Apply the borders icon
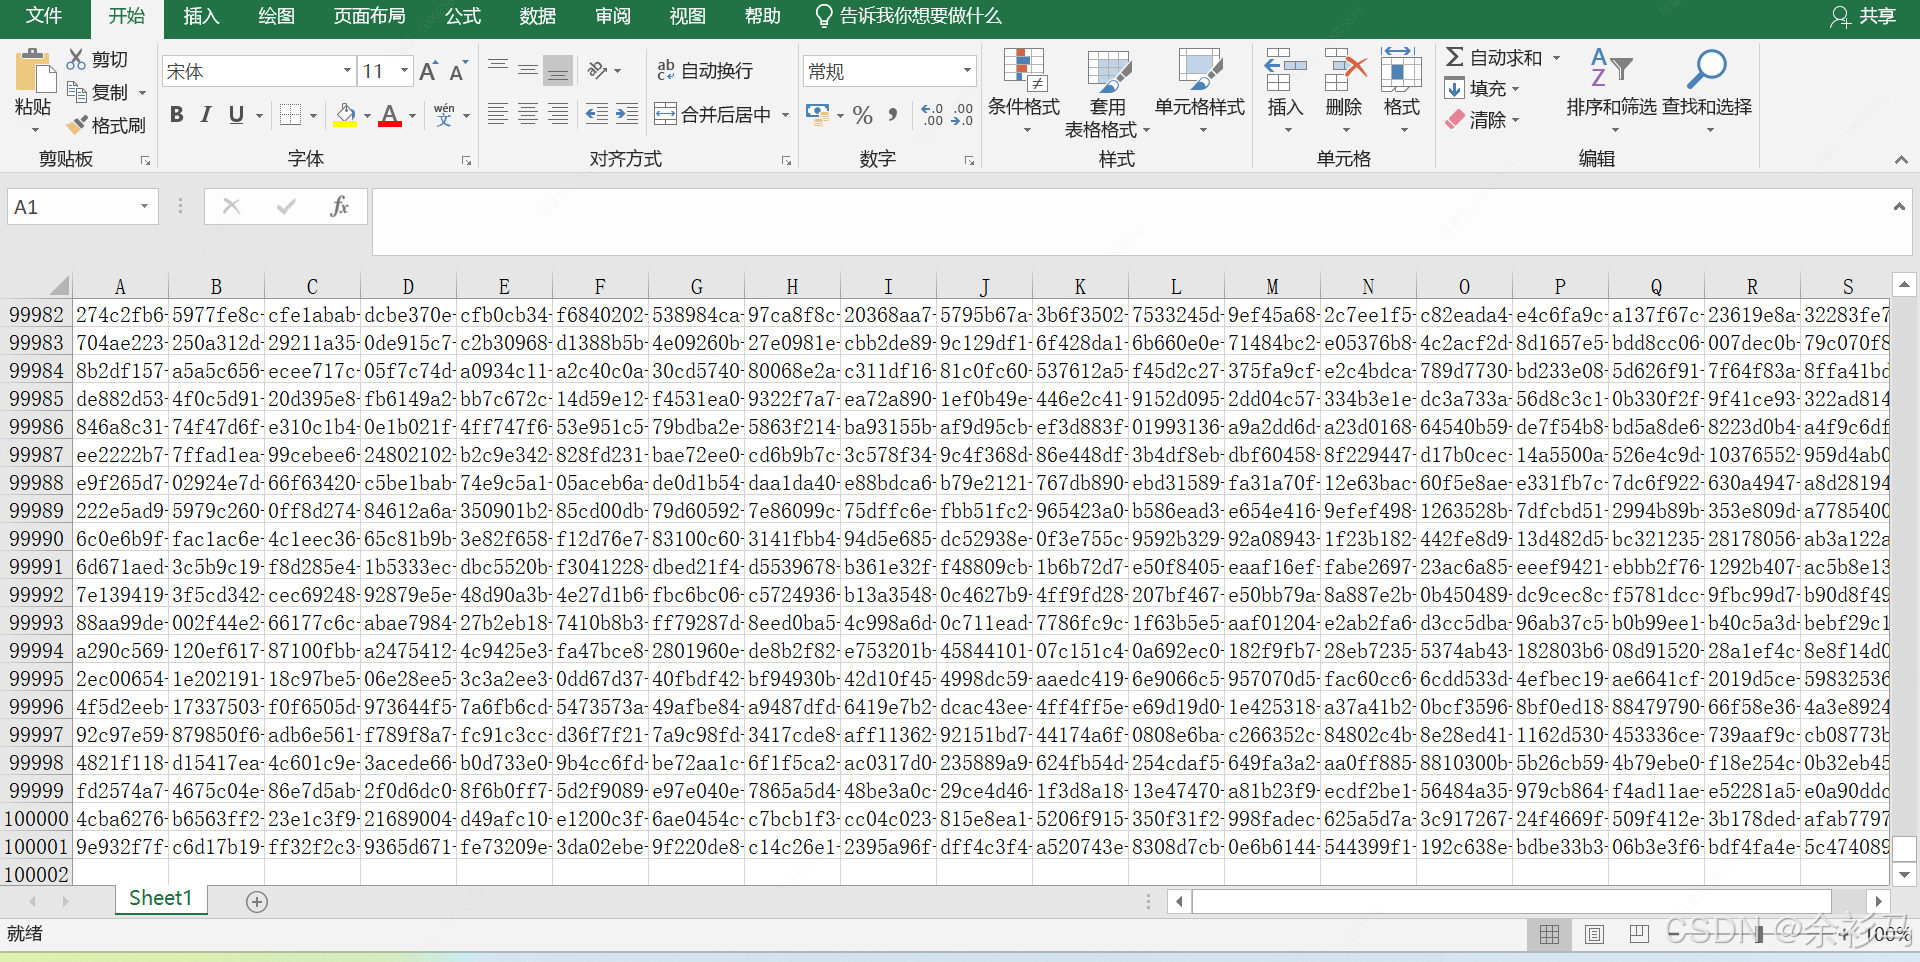Viewport: 1920px width, 962px height. click(290, 115)
